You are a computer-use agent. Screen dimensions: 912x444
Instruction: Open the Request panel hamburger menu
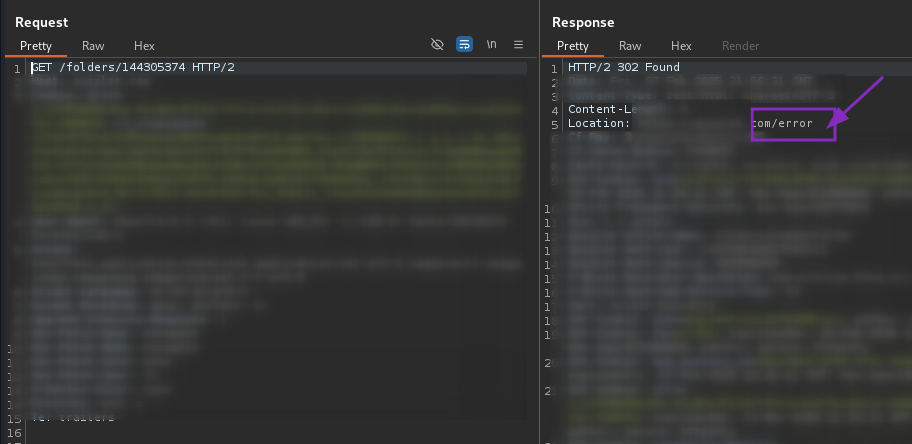point(518,45)
